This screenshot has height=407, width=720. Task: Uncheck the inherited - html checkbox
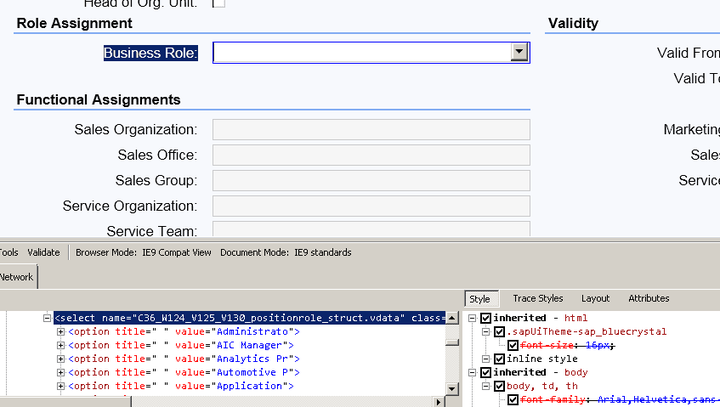[x=486, y=318]
